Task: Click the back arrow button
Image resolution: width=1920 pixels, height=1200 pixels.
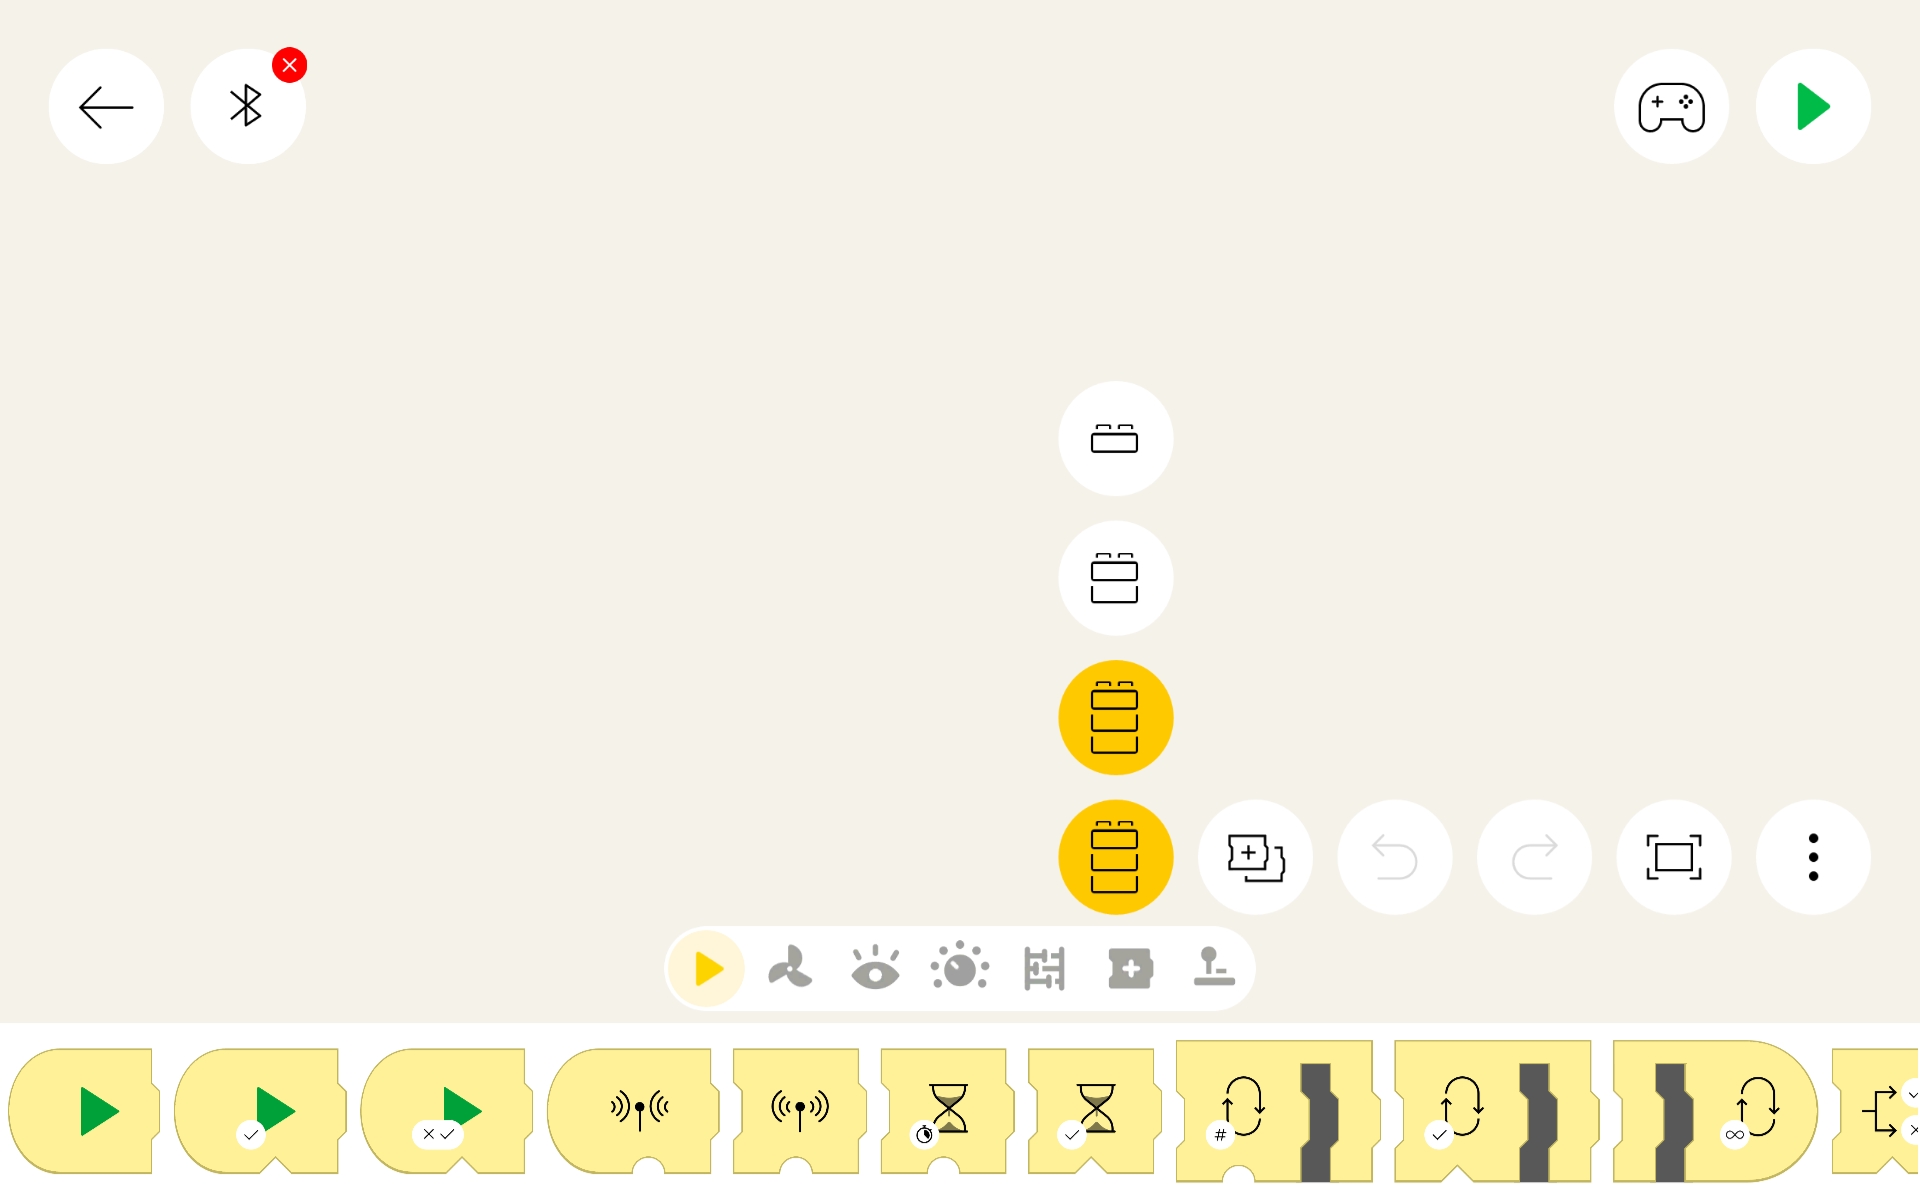Action: 106,107
